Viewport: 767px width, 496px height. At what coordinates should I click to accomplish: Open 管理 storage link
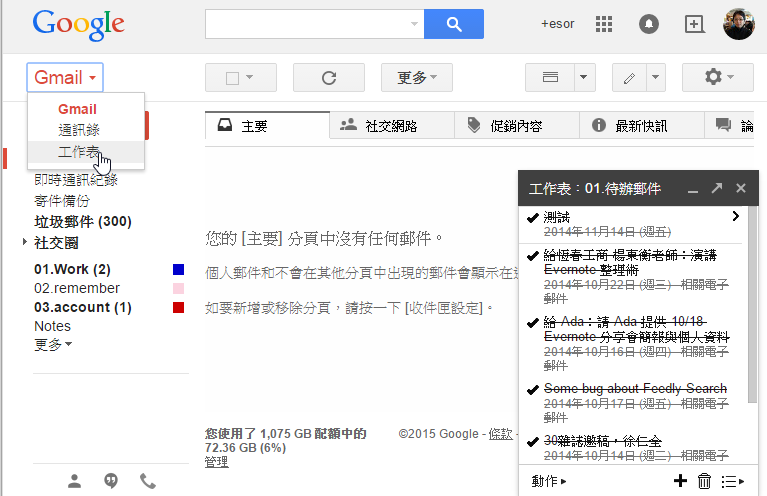(216, 462)
